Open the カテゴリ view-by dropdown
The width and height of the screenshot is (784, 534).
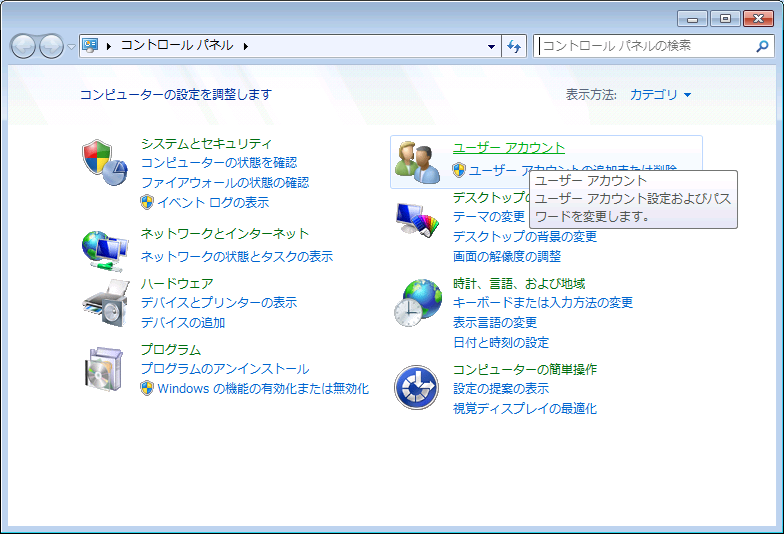pyautogui.click(x=660, y=94)
